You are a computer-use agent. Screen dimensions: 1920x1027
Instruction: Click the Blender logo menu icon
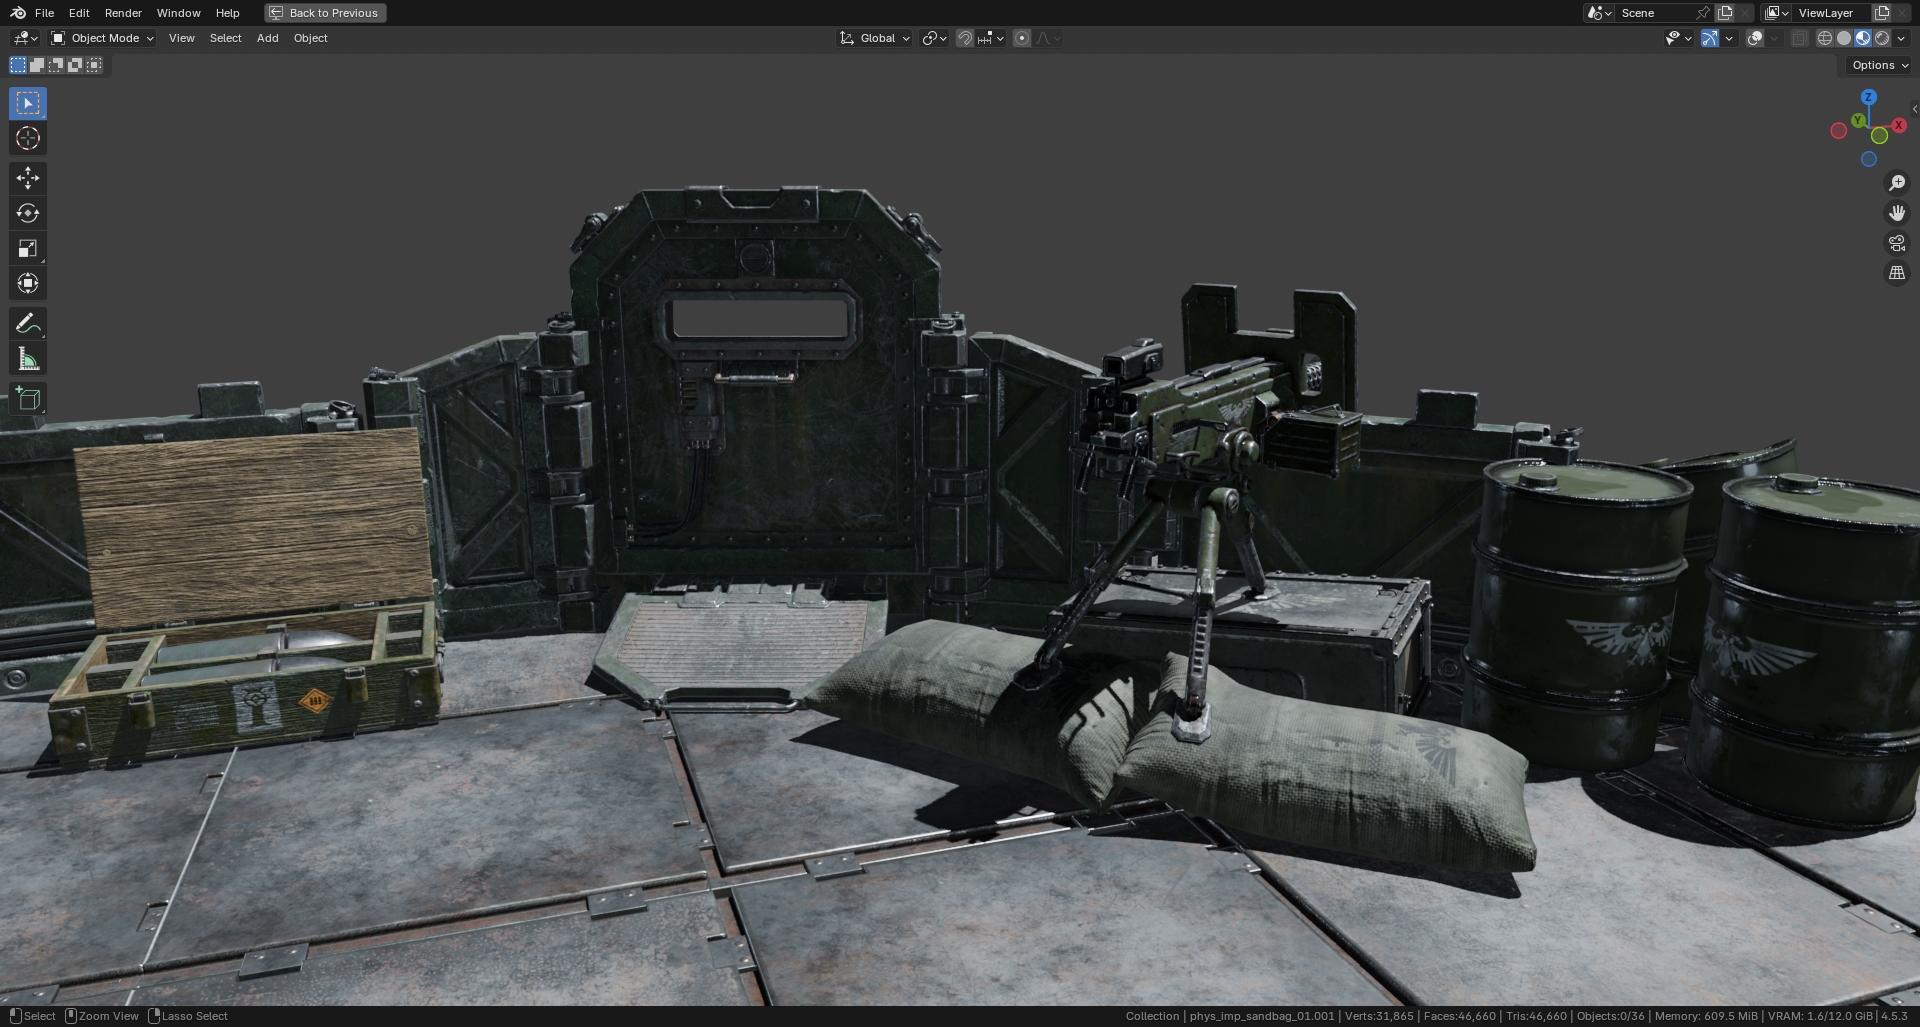pyautogui.click(x=18, y=13)
